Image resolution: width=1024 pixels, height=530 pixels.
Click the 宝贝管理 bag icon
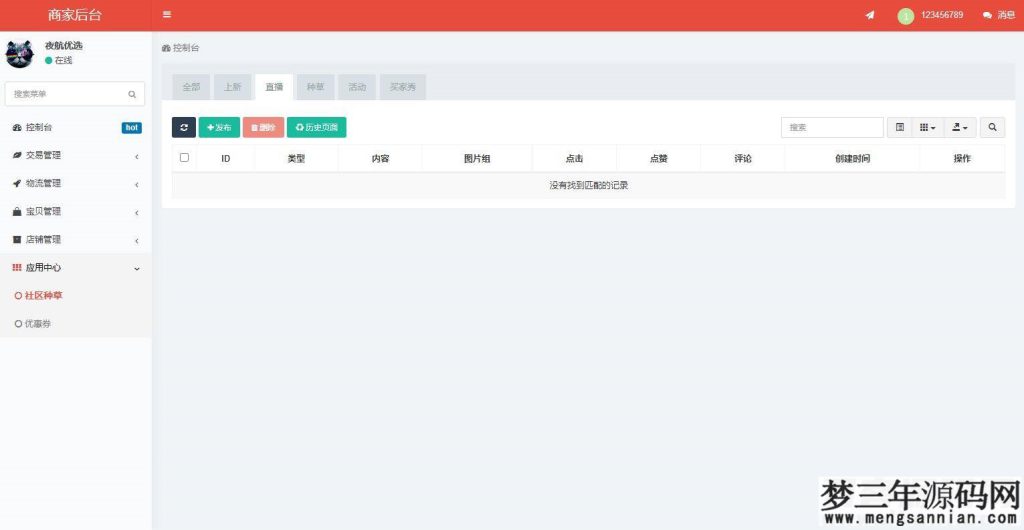tap(17, 211)
